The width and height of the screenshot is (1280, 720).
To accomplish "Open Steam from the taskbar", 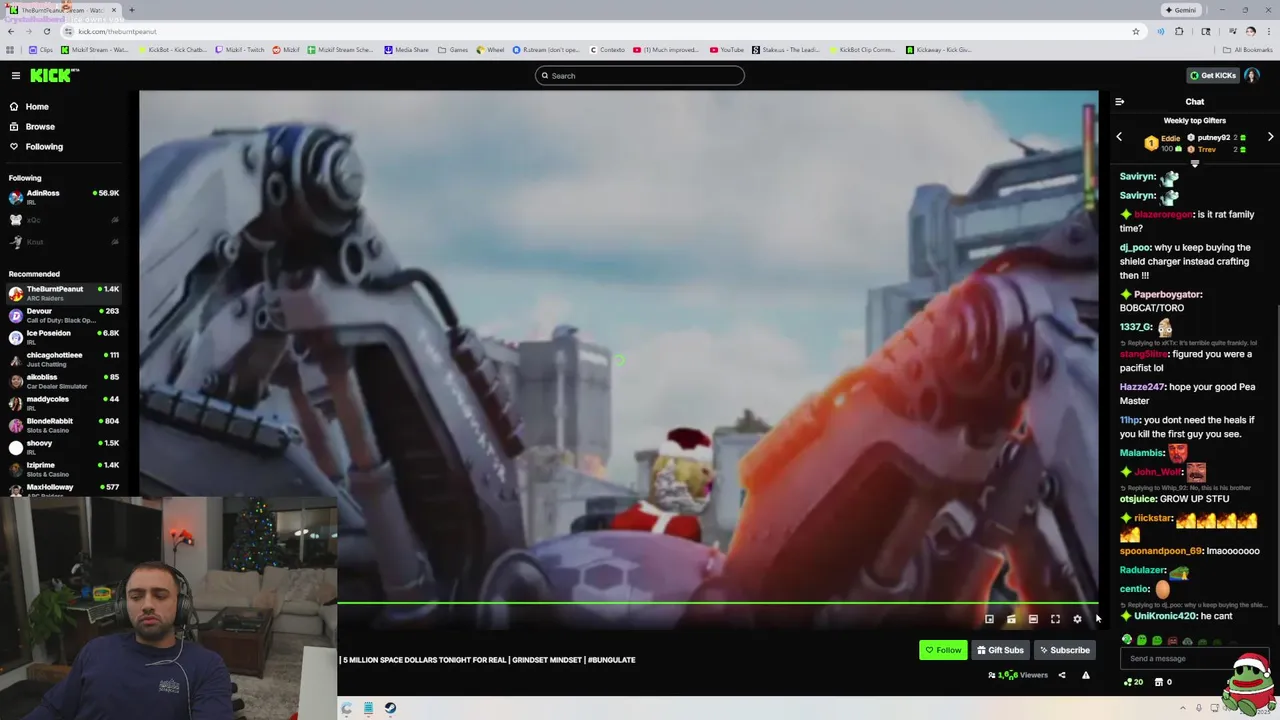I will pos(390,708).
